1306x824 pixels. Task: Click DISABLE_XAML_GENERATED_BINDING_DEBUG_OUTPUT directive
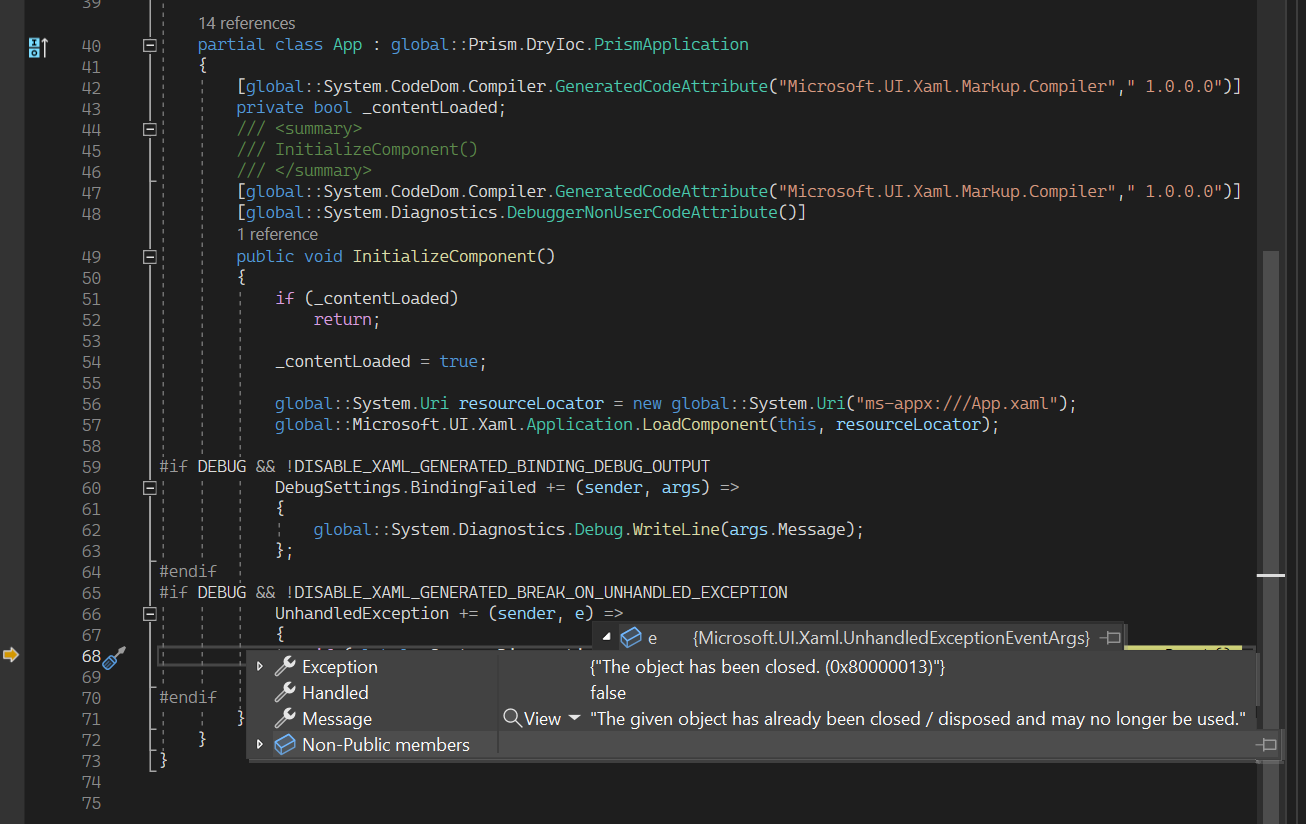pos(502,467)
